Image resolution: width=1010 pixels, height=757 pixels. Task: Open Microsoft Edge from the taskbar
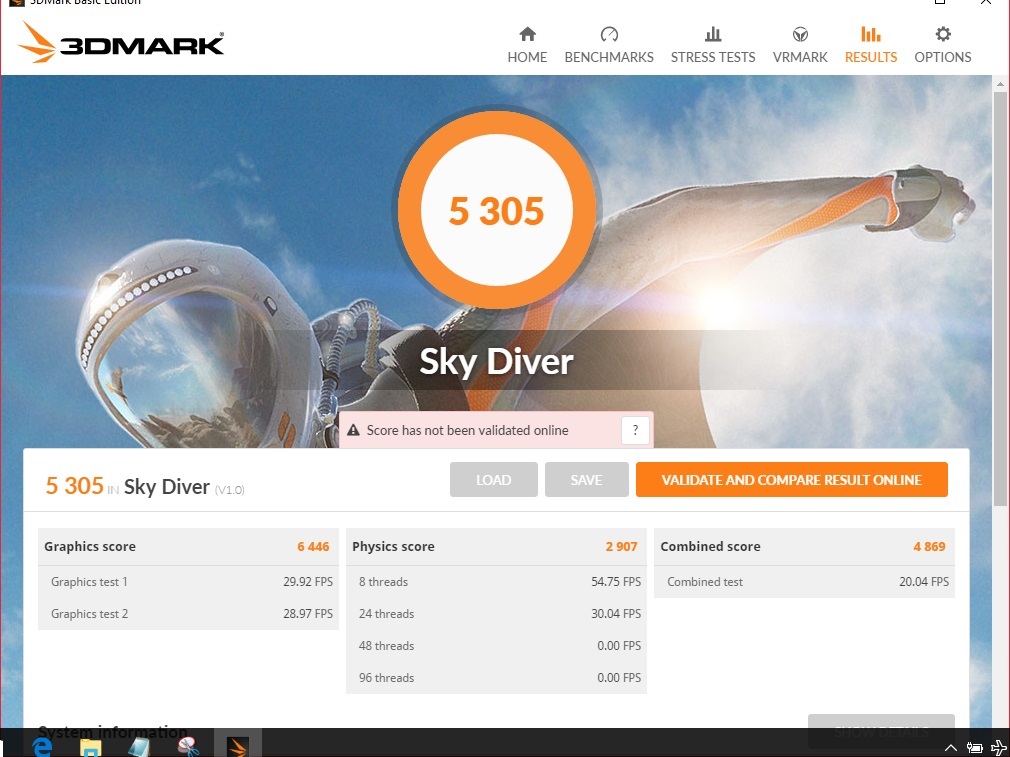pyautogui.click(x=42, y=747)
